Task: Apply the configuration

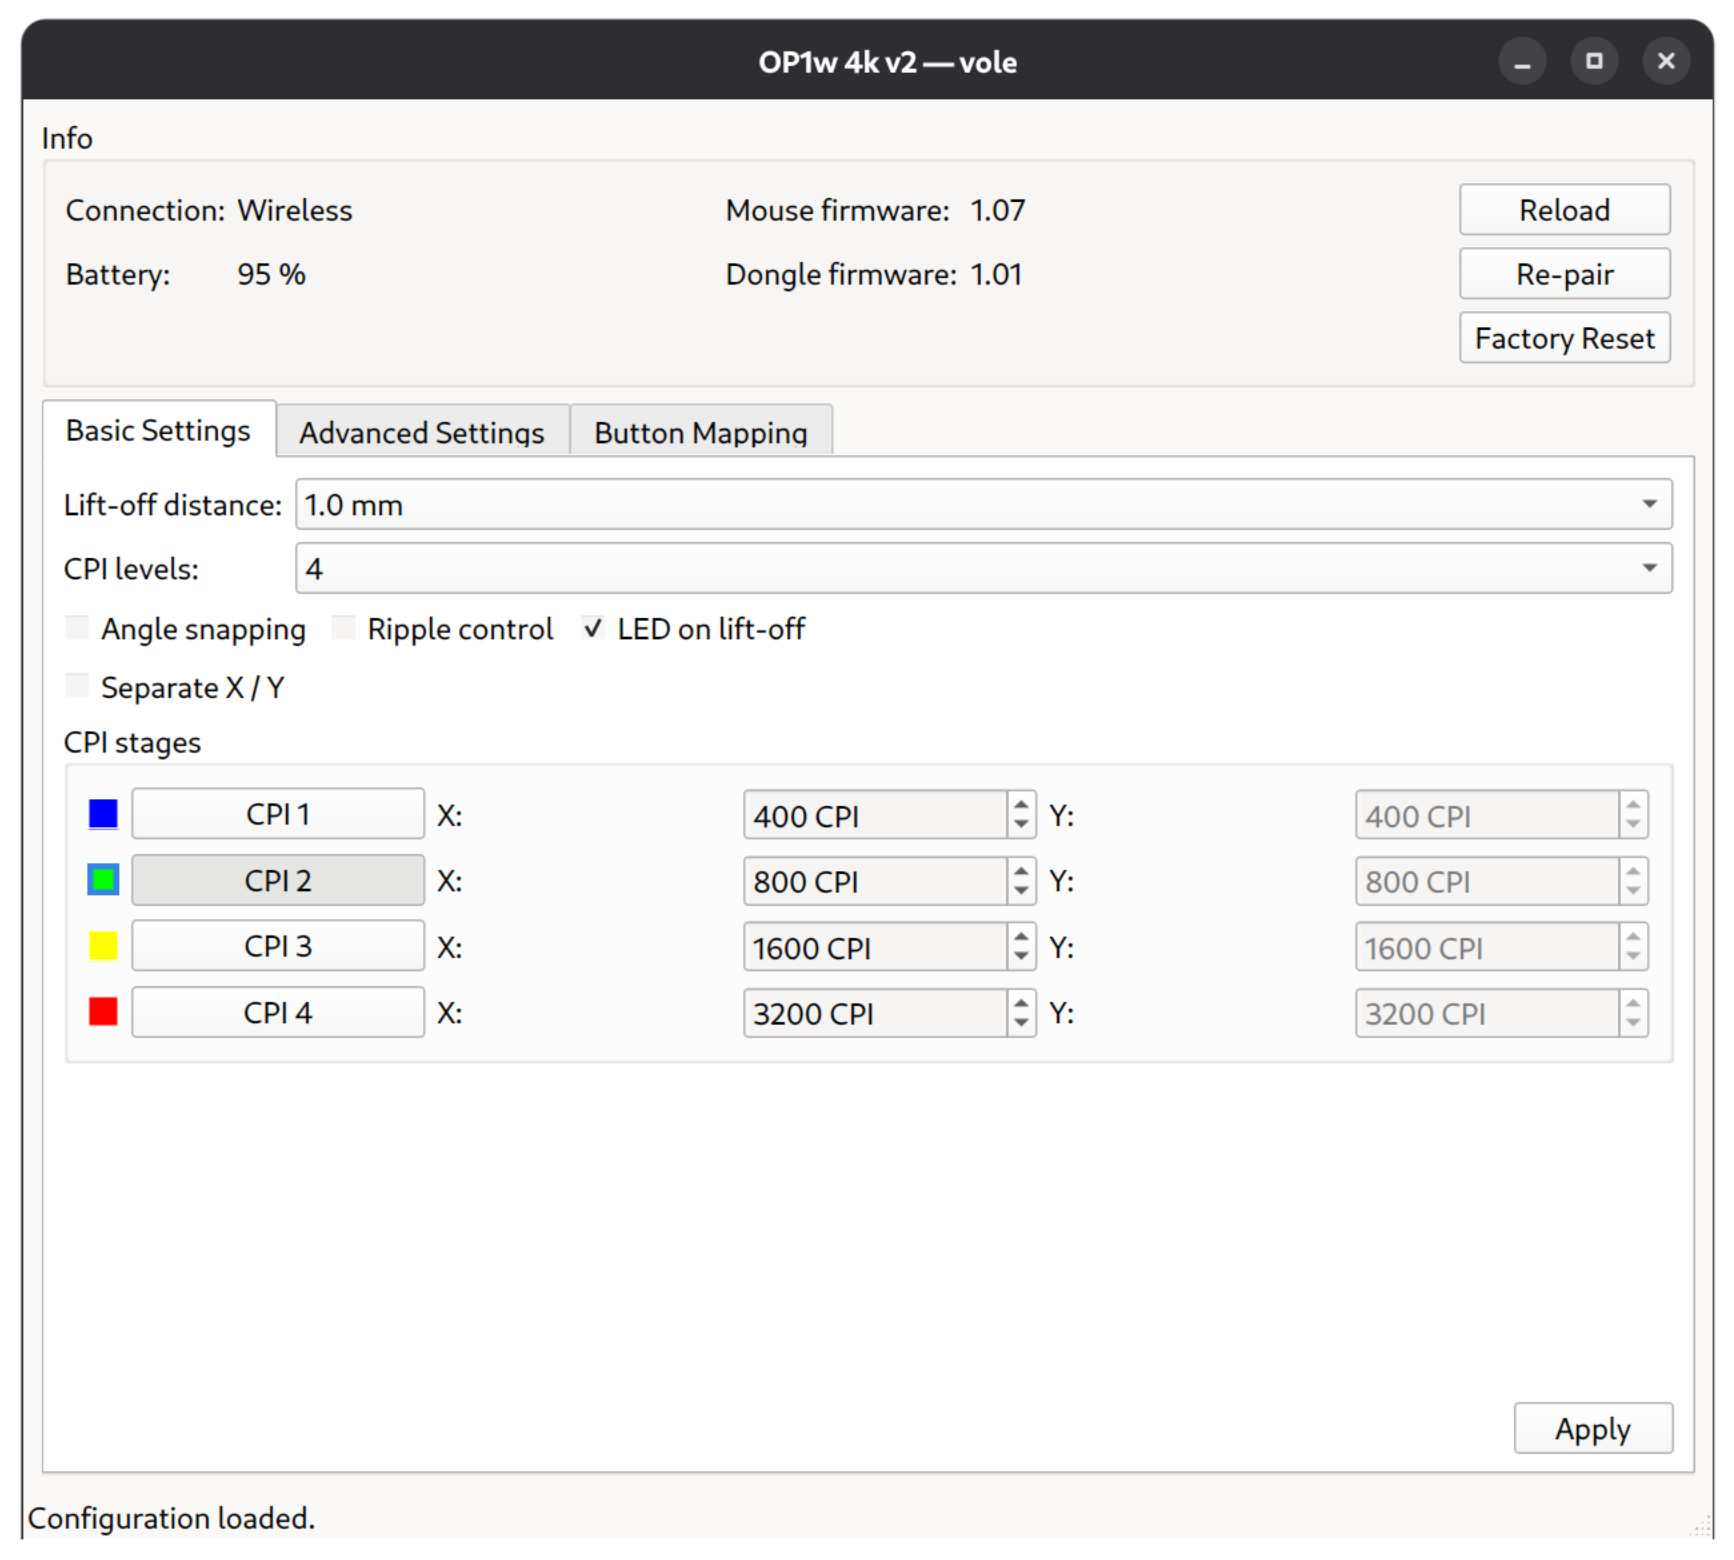Action: click(1592, 1428)
